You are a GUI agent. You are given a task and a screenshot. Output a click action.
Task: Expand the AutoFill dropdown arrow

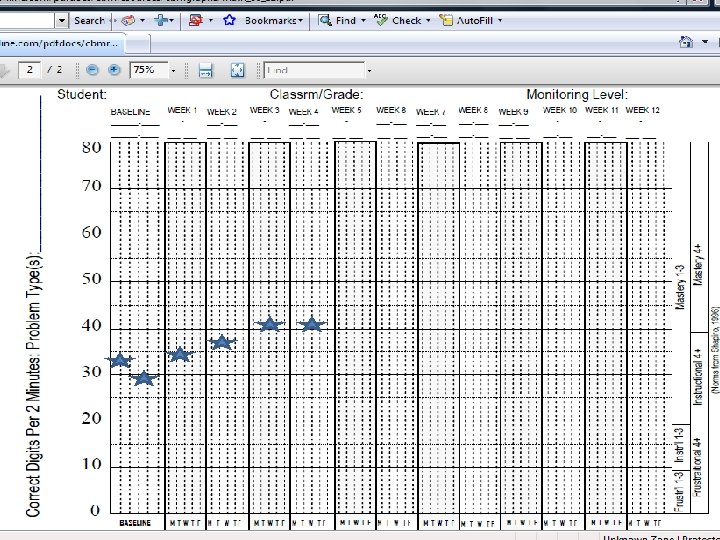click(500, 21)
